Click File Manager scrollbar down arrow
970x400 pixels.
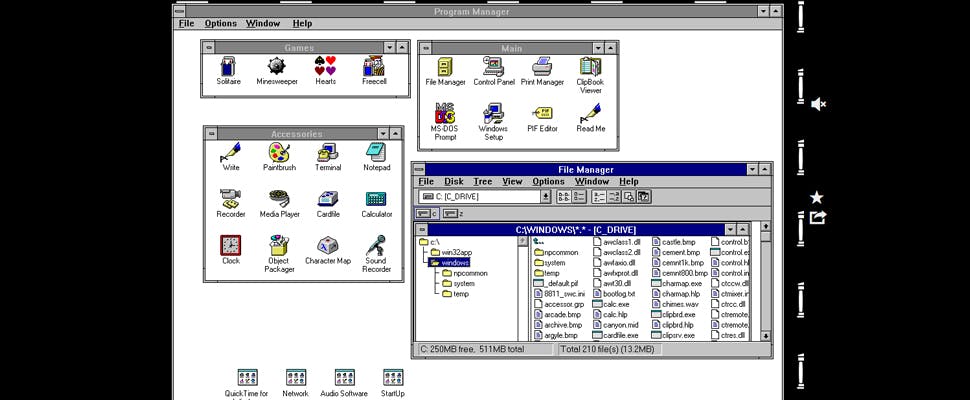766,336
